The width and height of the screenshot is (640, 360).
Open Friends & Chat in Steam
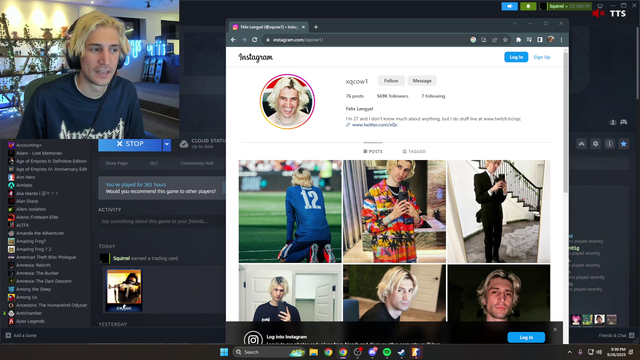[x=616, y=336]
